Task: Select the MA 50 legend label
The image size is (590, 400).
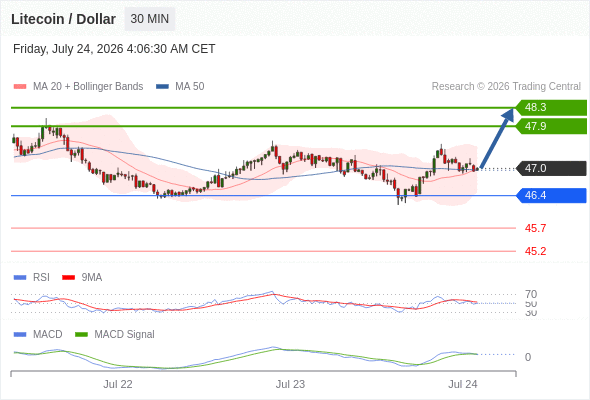Action: [x=190, y=87]
